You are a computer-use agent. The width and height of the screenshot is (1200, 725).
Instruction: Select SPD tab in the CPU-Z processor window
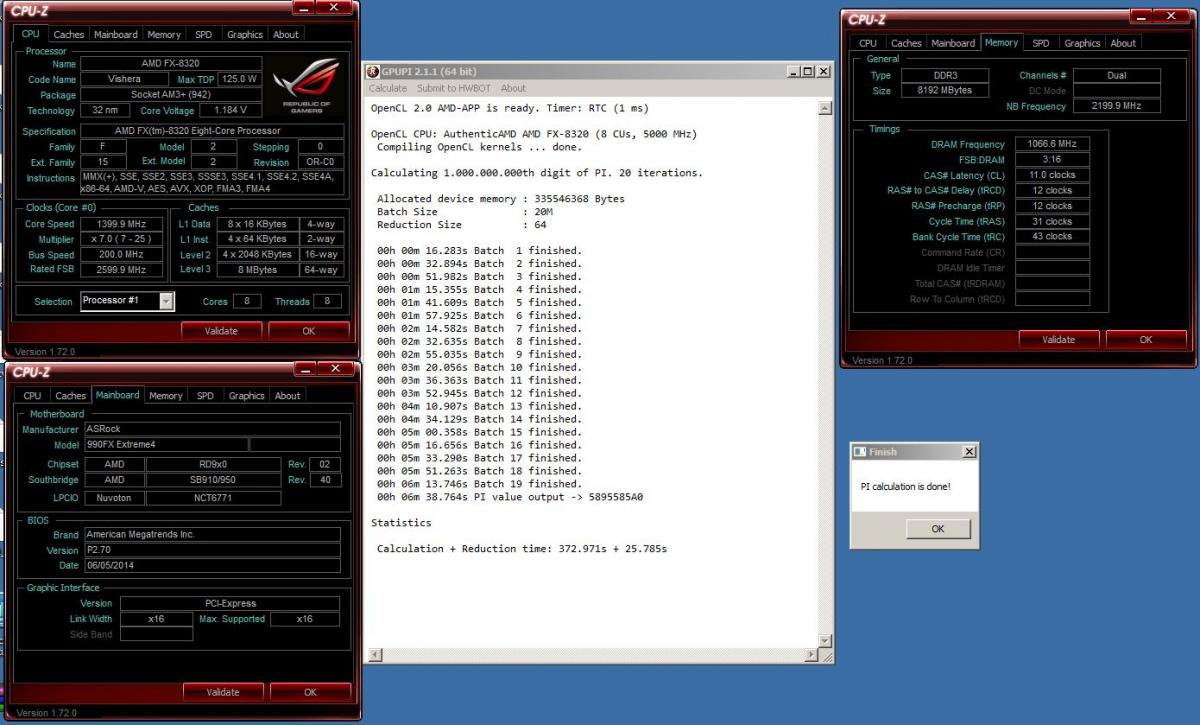point(203,34)
